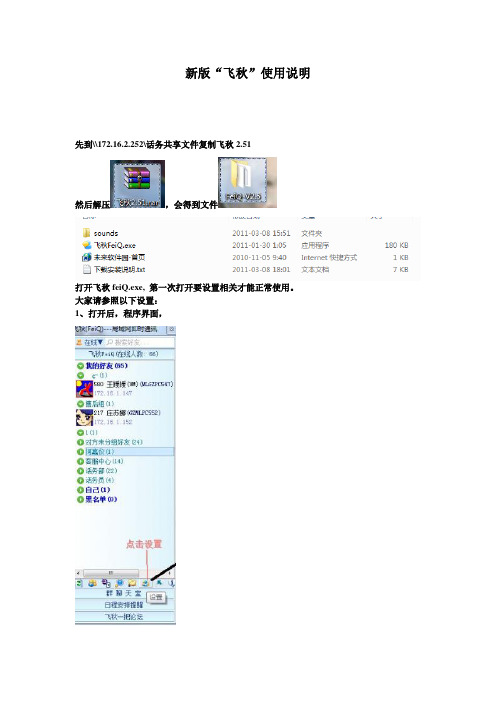The height and width of the screenshot is (702, 496).
Task: Click the orange user status icon beside 在线
Action: coord(79,342)
